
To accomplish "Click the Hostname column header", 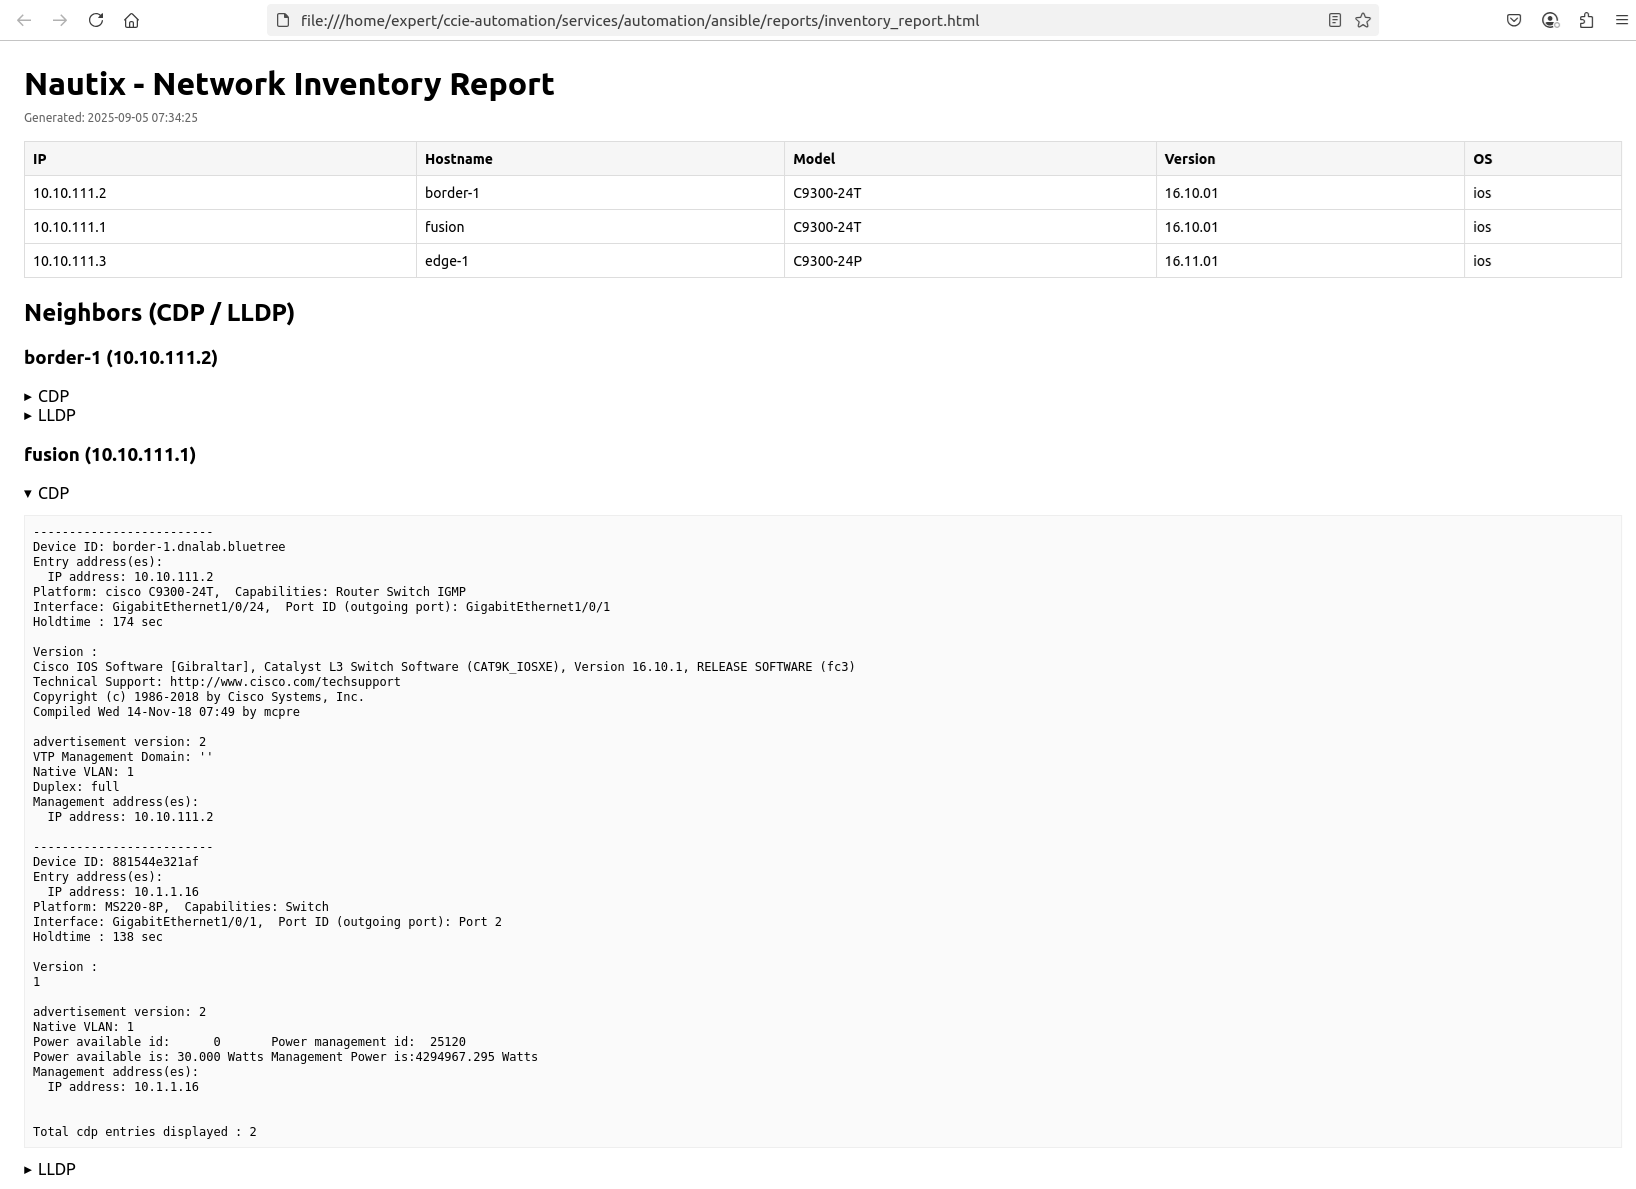I will pos(458,159).
